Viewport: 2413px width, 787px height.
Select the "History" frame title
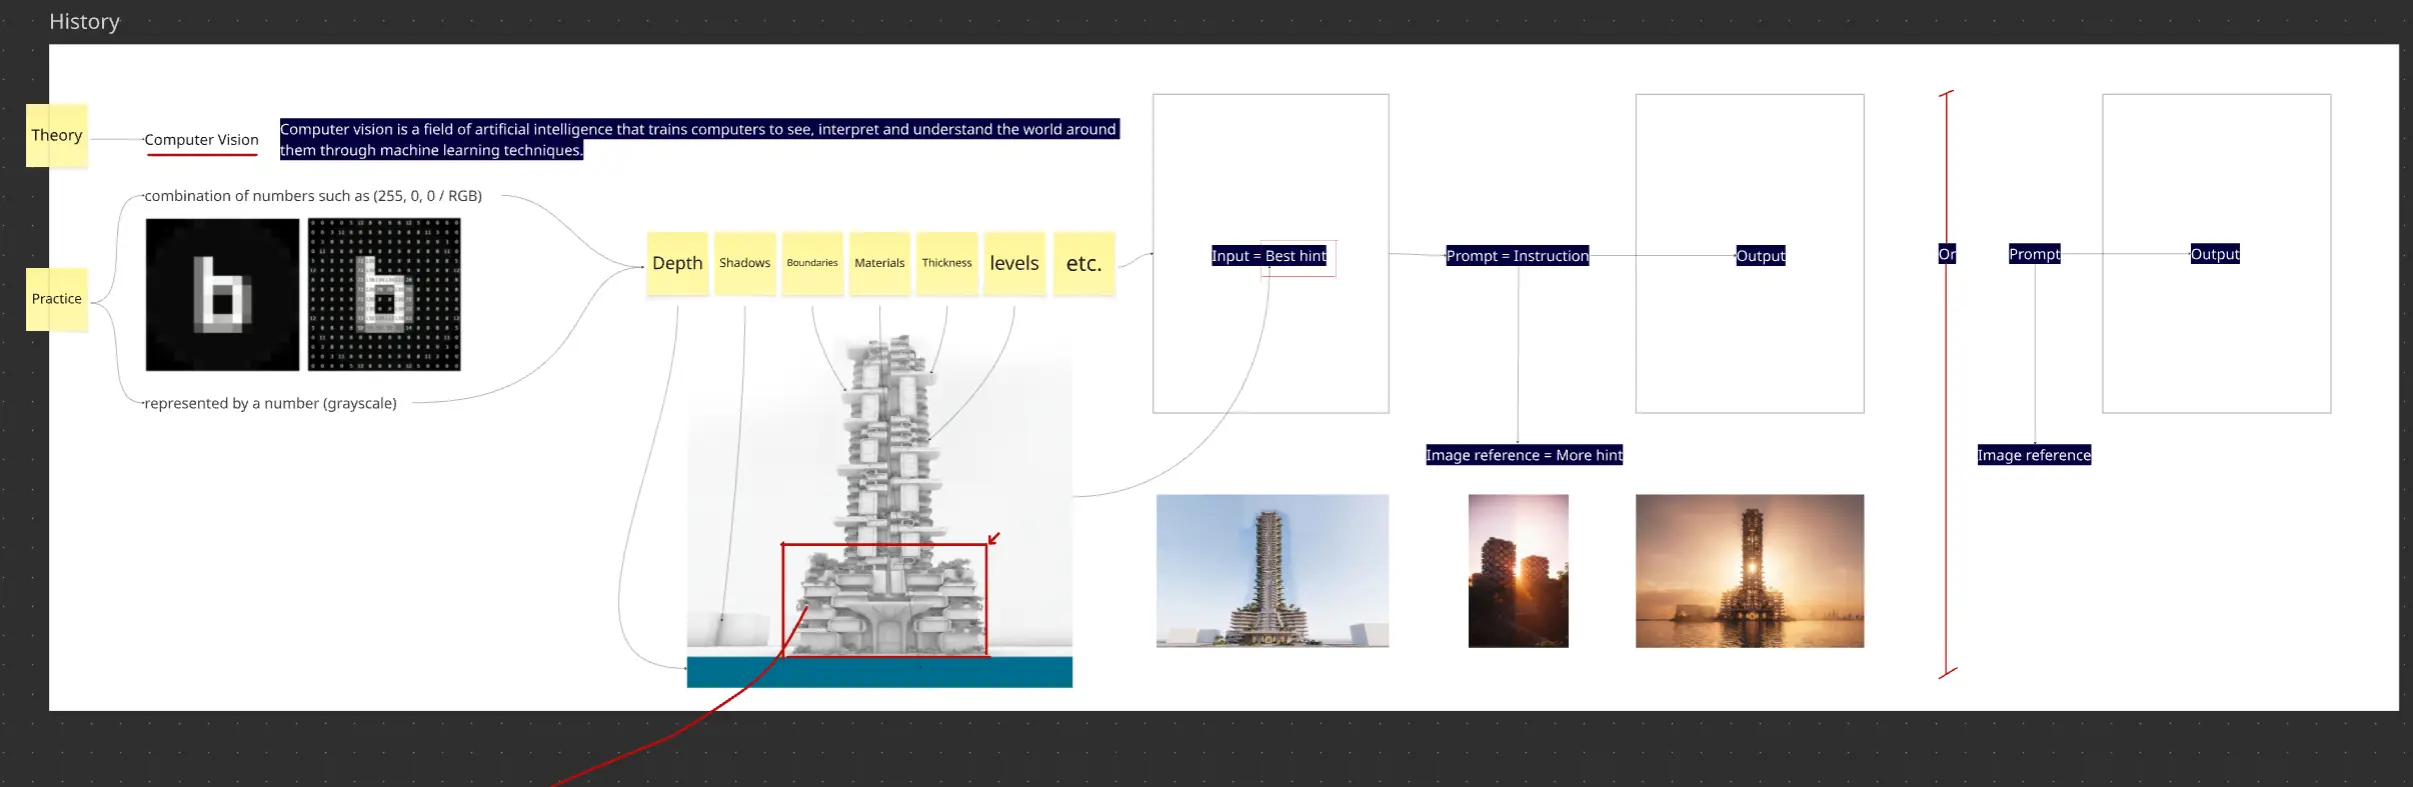coord(84,21)
